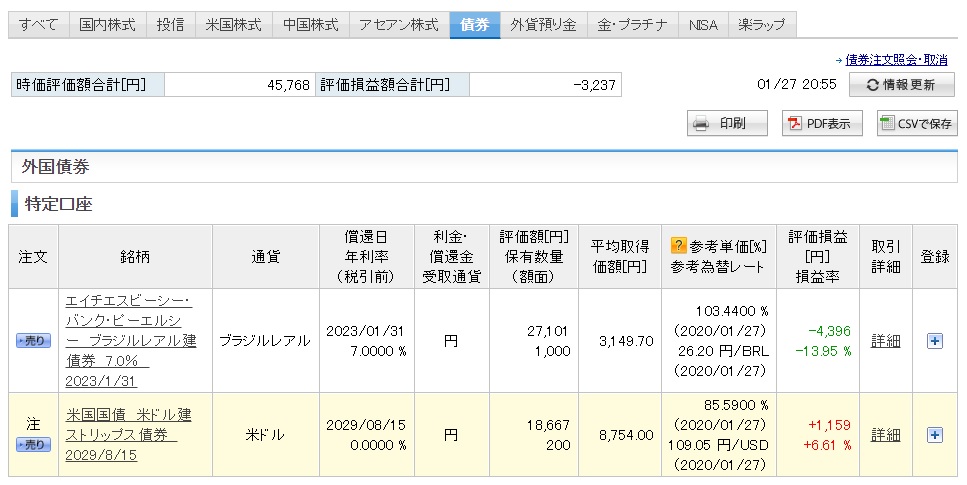Switch to the 国内株式 tab
Screen dimensions: 967x485
107,25
